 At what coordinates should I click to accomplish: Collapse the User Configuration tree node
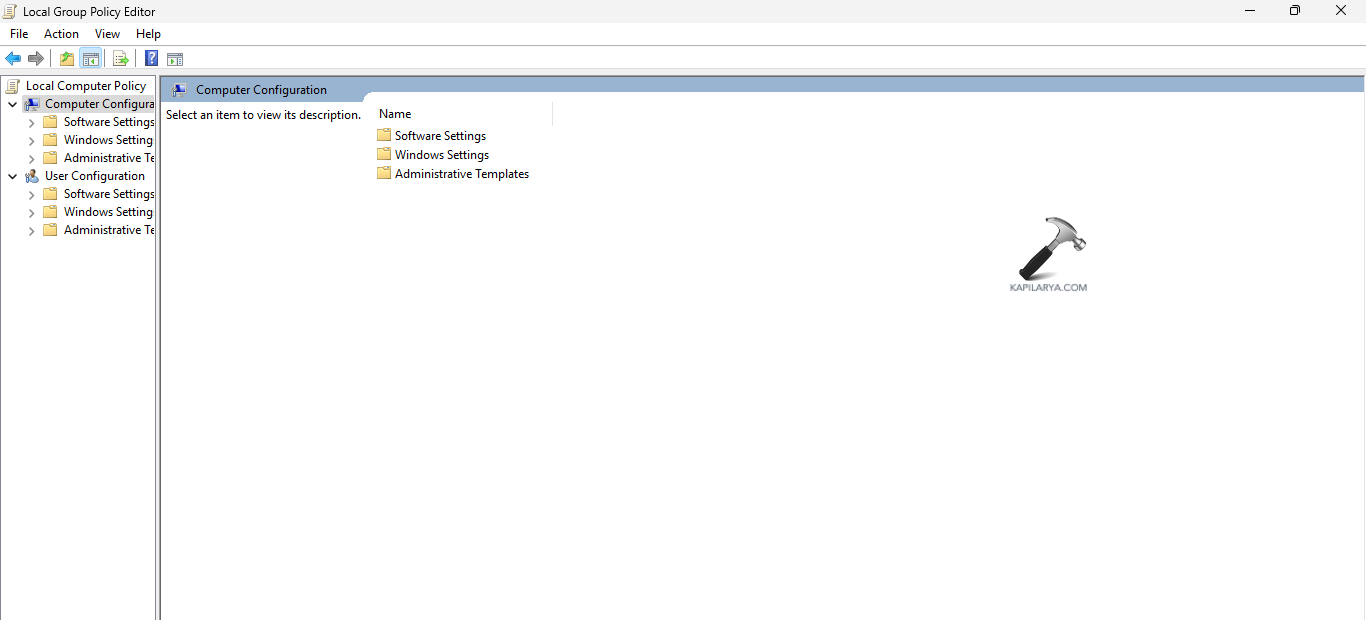click(x=12, y=176)
